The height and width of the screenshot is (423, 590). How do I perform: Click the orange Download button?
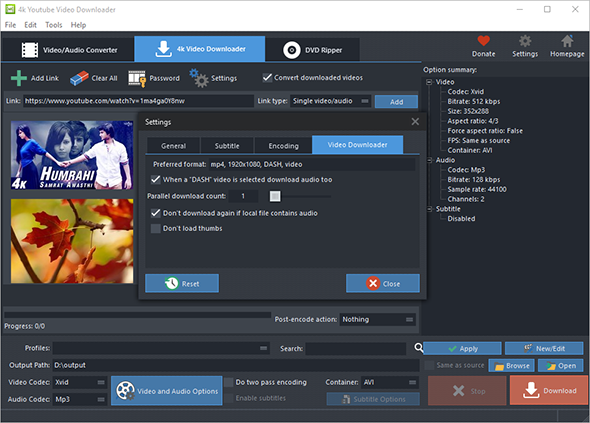(x=549, y=390)
